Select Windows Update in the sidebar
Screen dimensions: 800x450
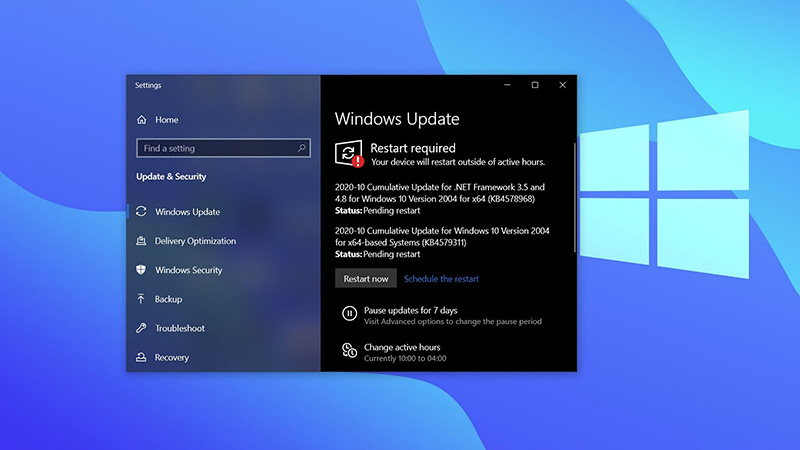[x=187, y=212]
